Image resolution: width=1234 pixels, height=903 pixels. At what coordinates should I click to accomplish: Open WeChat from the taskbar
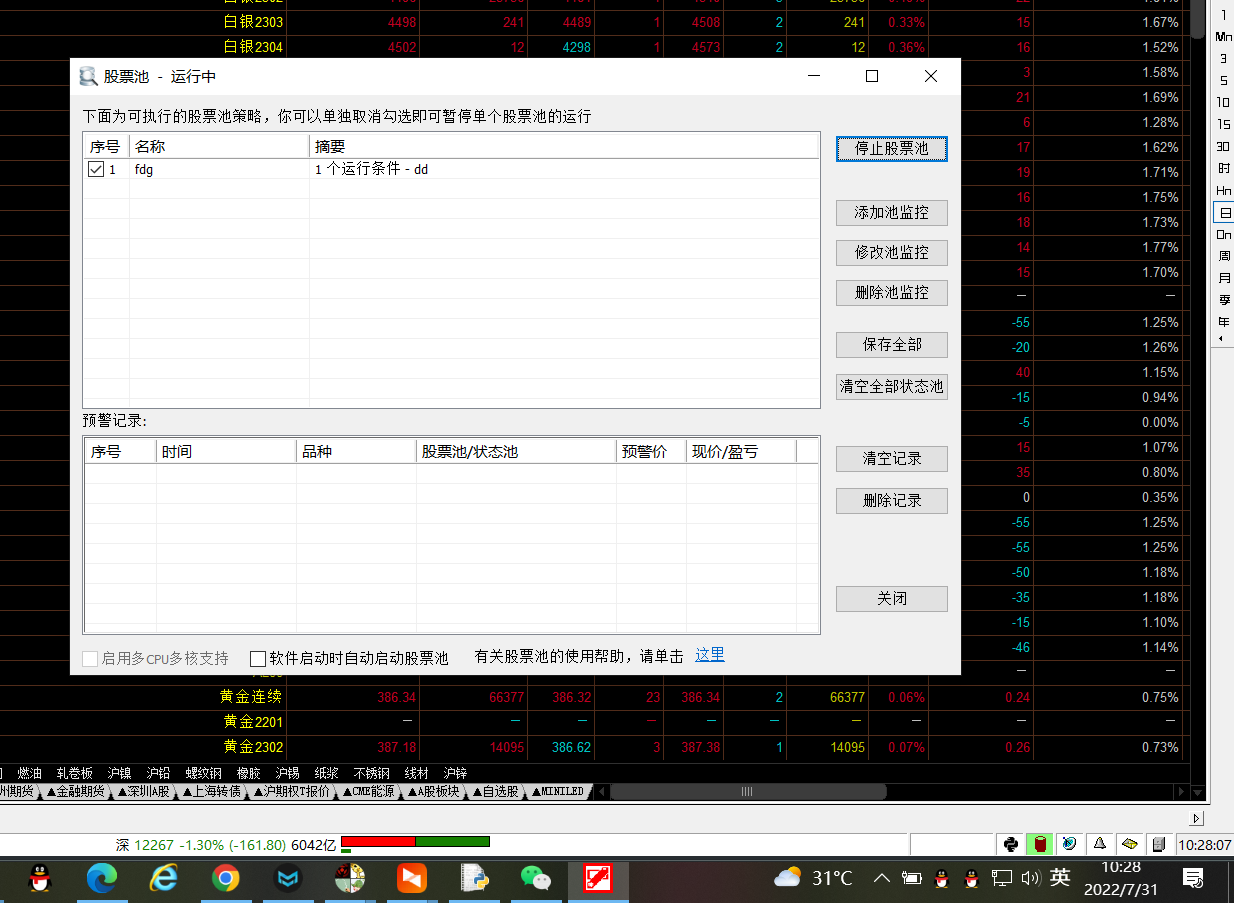tap(536, 879)
